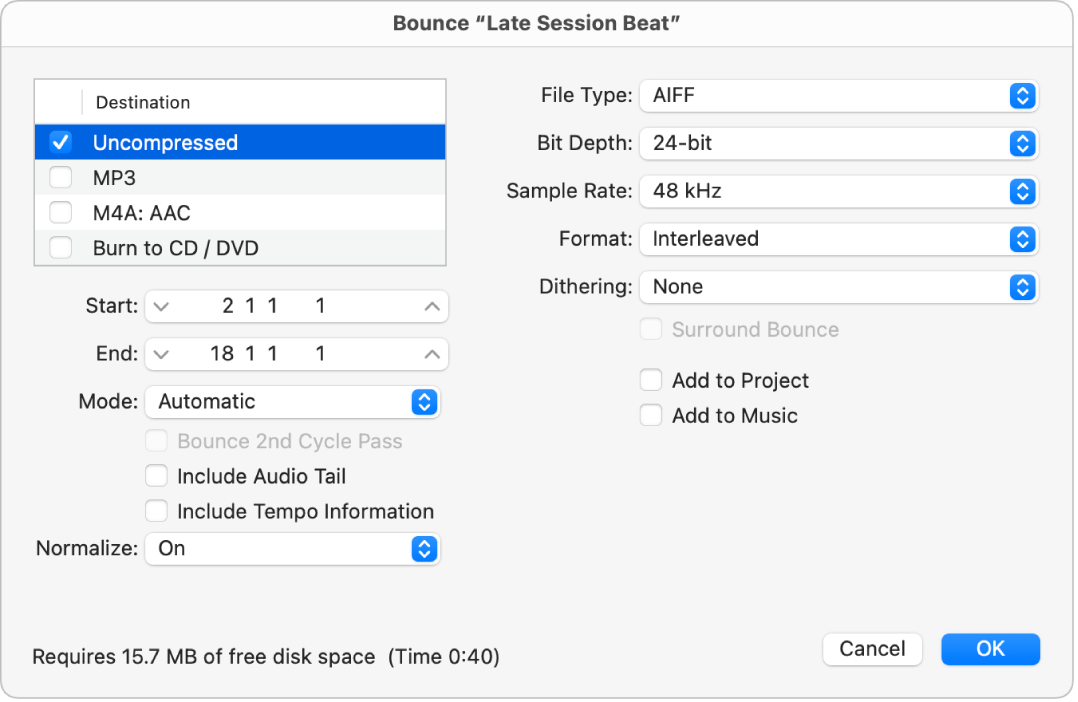Open the Dithering dropdown

pos(839,287)
